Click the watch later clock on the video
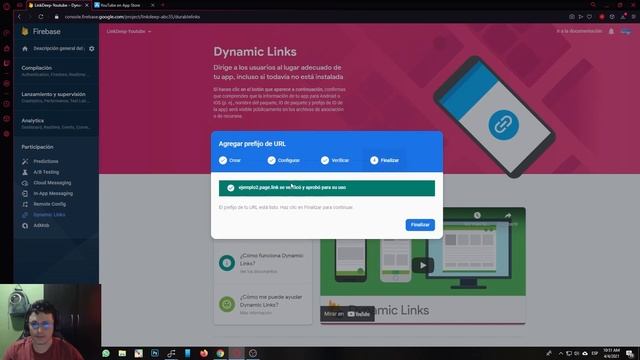The width and height of the screenshot is (640, 360). (477, 216)
